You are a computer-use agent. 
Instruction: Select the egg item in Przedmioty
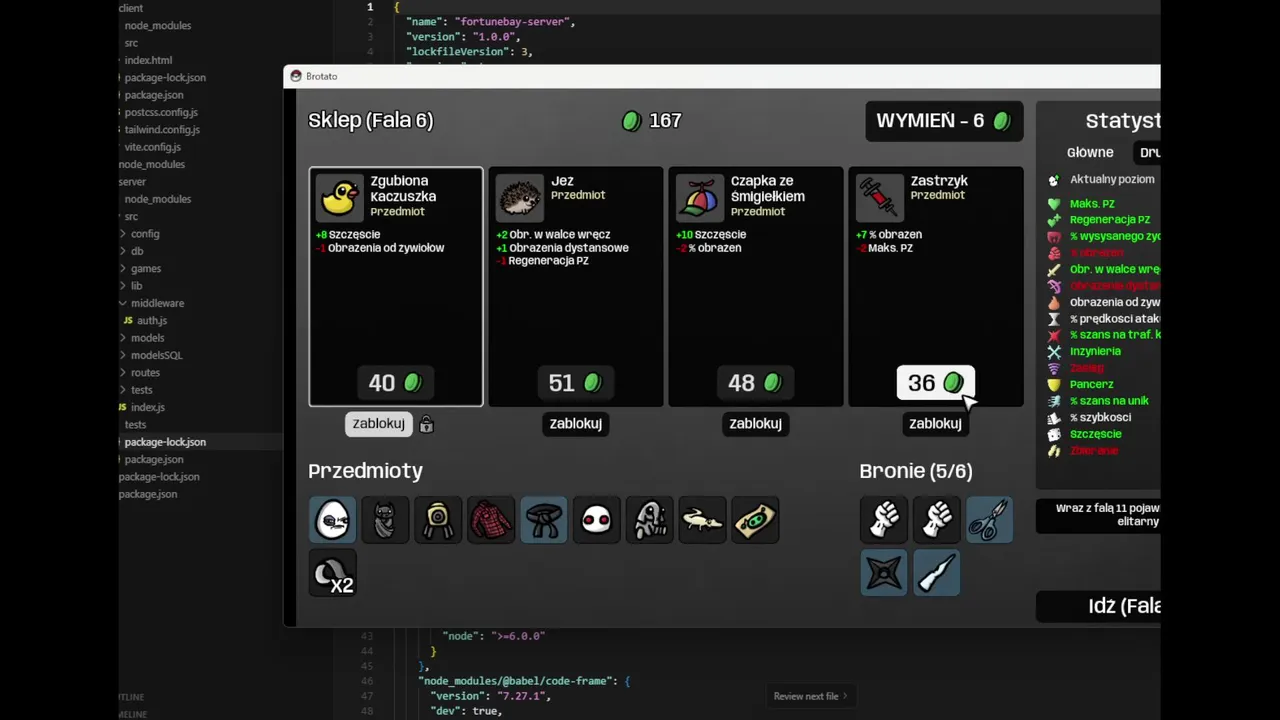332,520
